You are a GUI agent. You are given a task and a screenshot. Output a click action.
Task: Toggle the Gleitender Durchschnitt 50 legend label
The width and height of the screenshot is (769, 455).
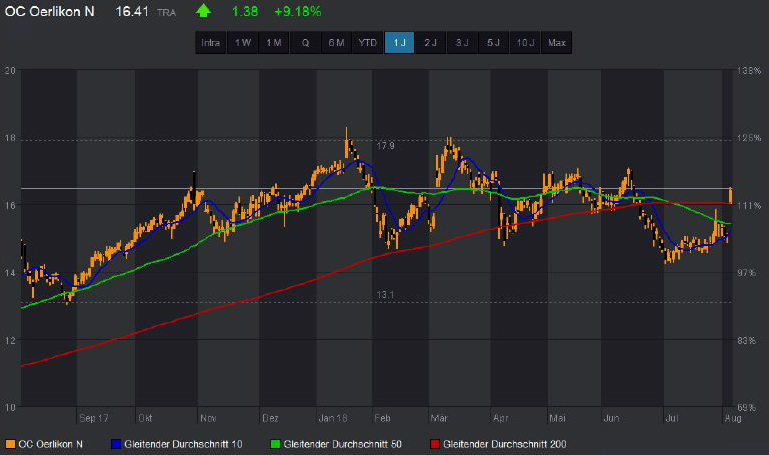(x=346, y=443)
